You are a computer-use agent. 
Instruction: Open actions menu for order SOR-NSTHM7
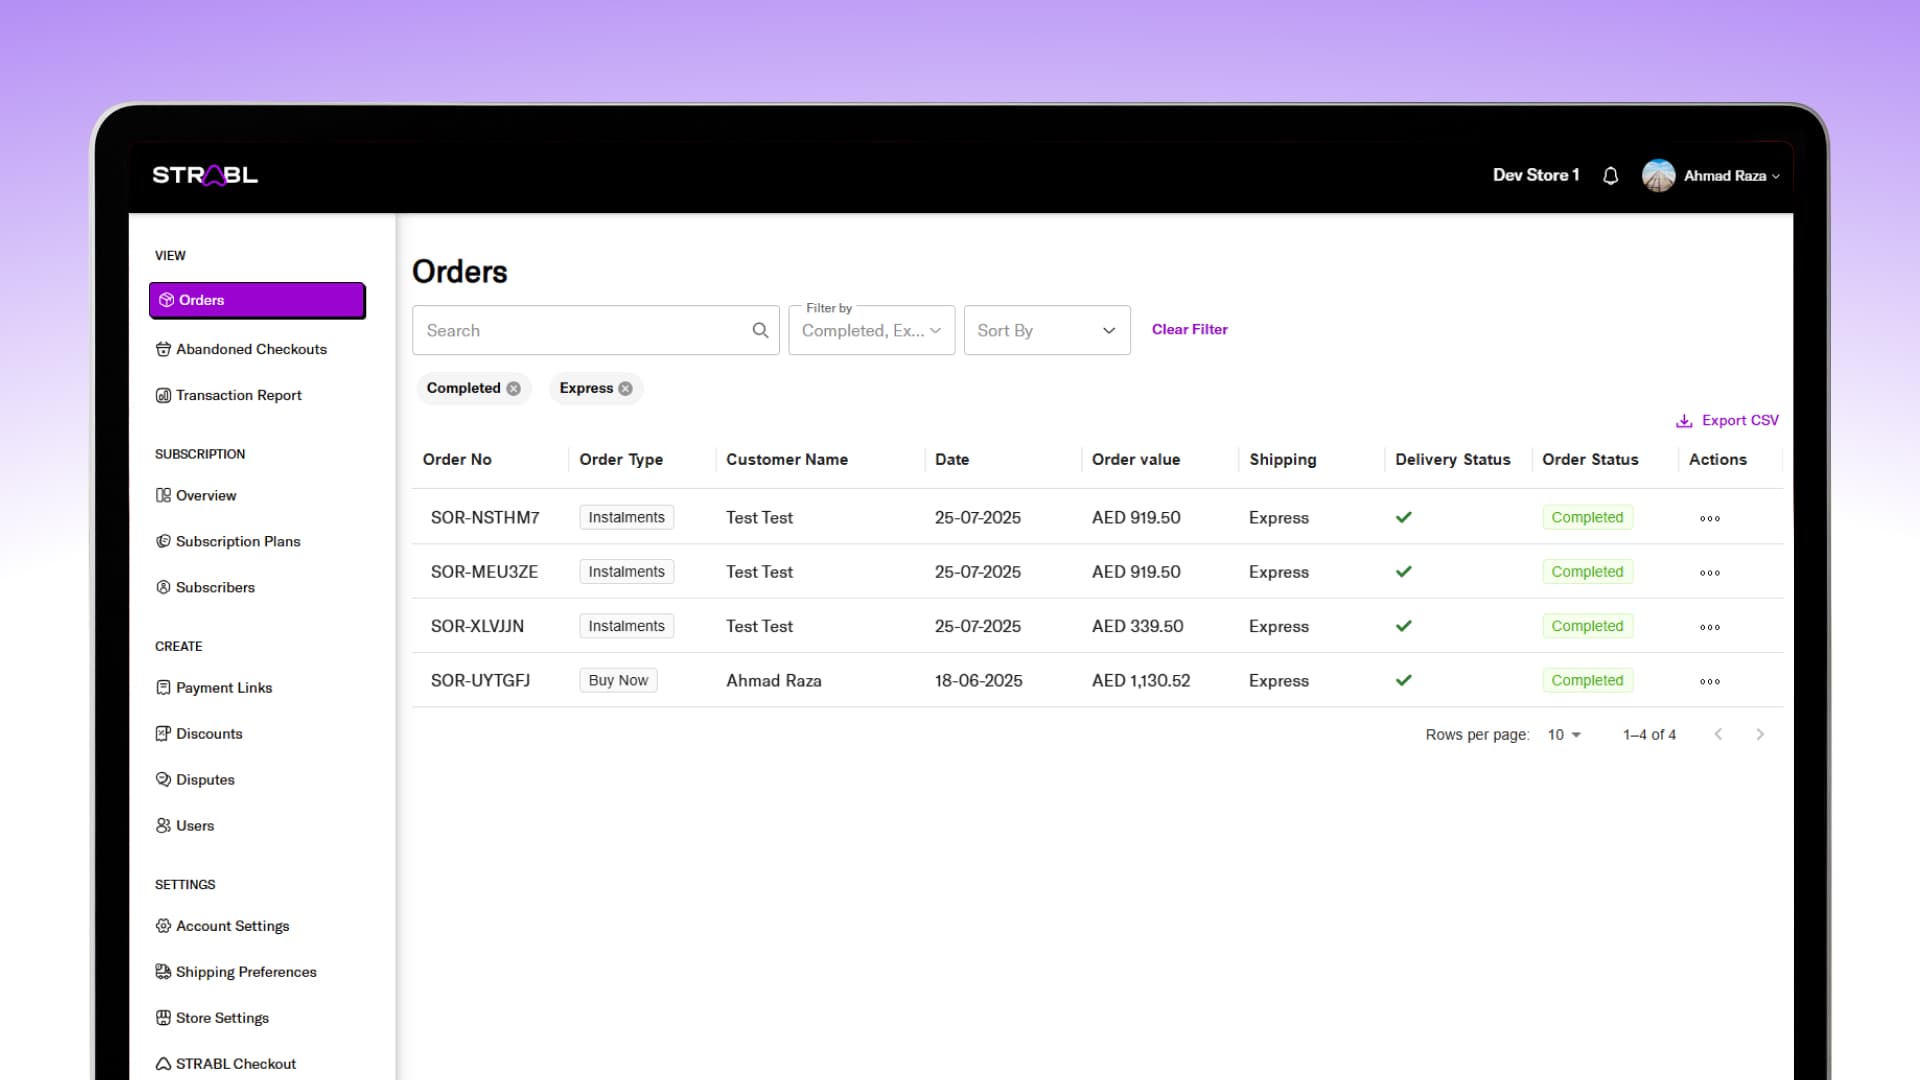click(x=1709, y=518)
